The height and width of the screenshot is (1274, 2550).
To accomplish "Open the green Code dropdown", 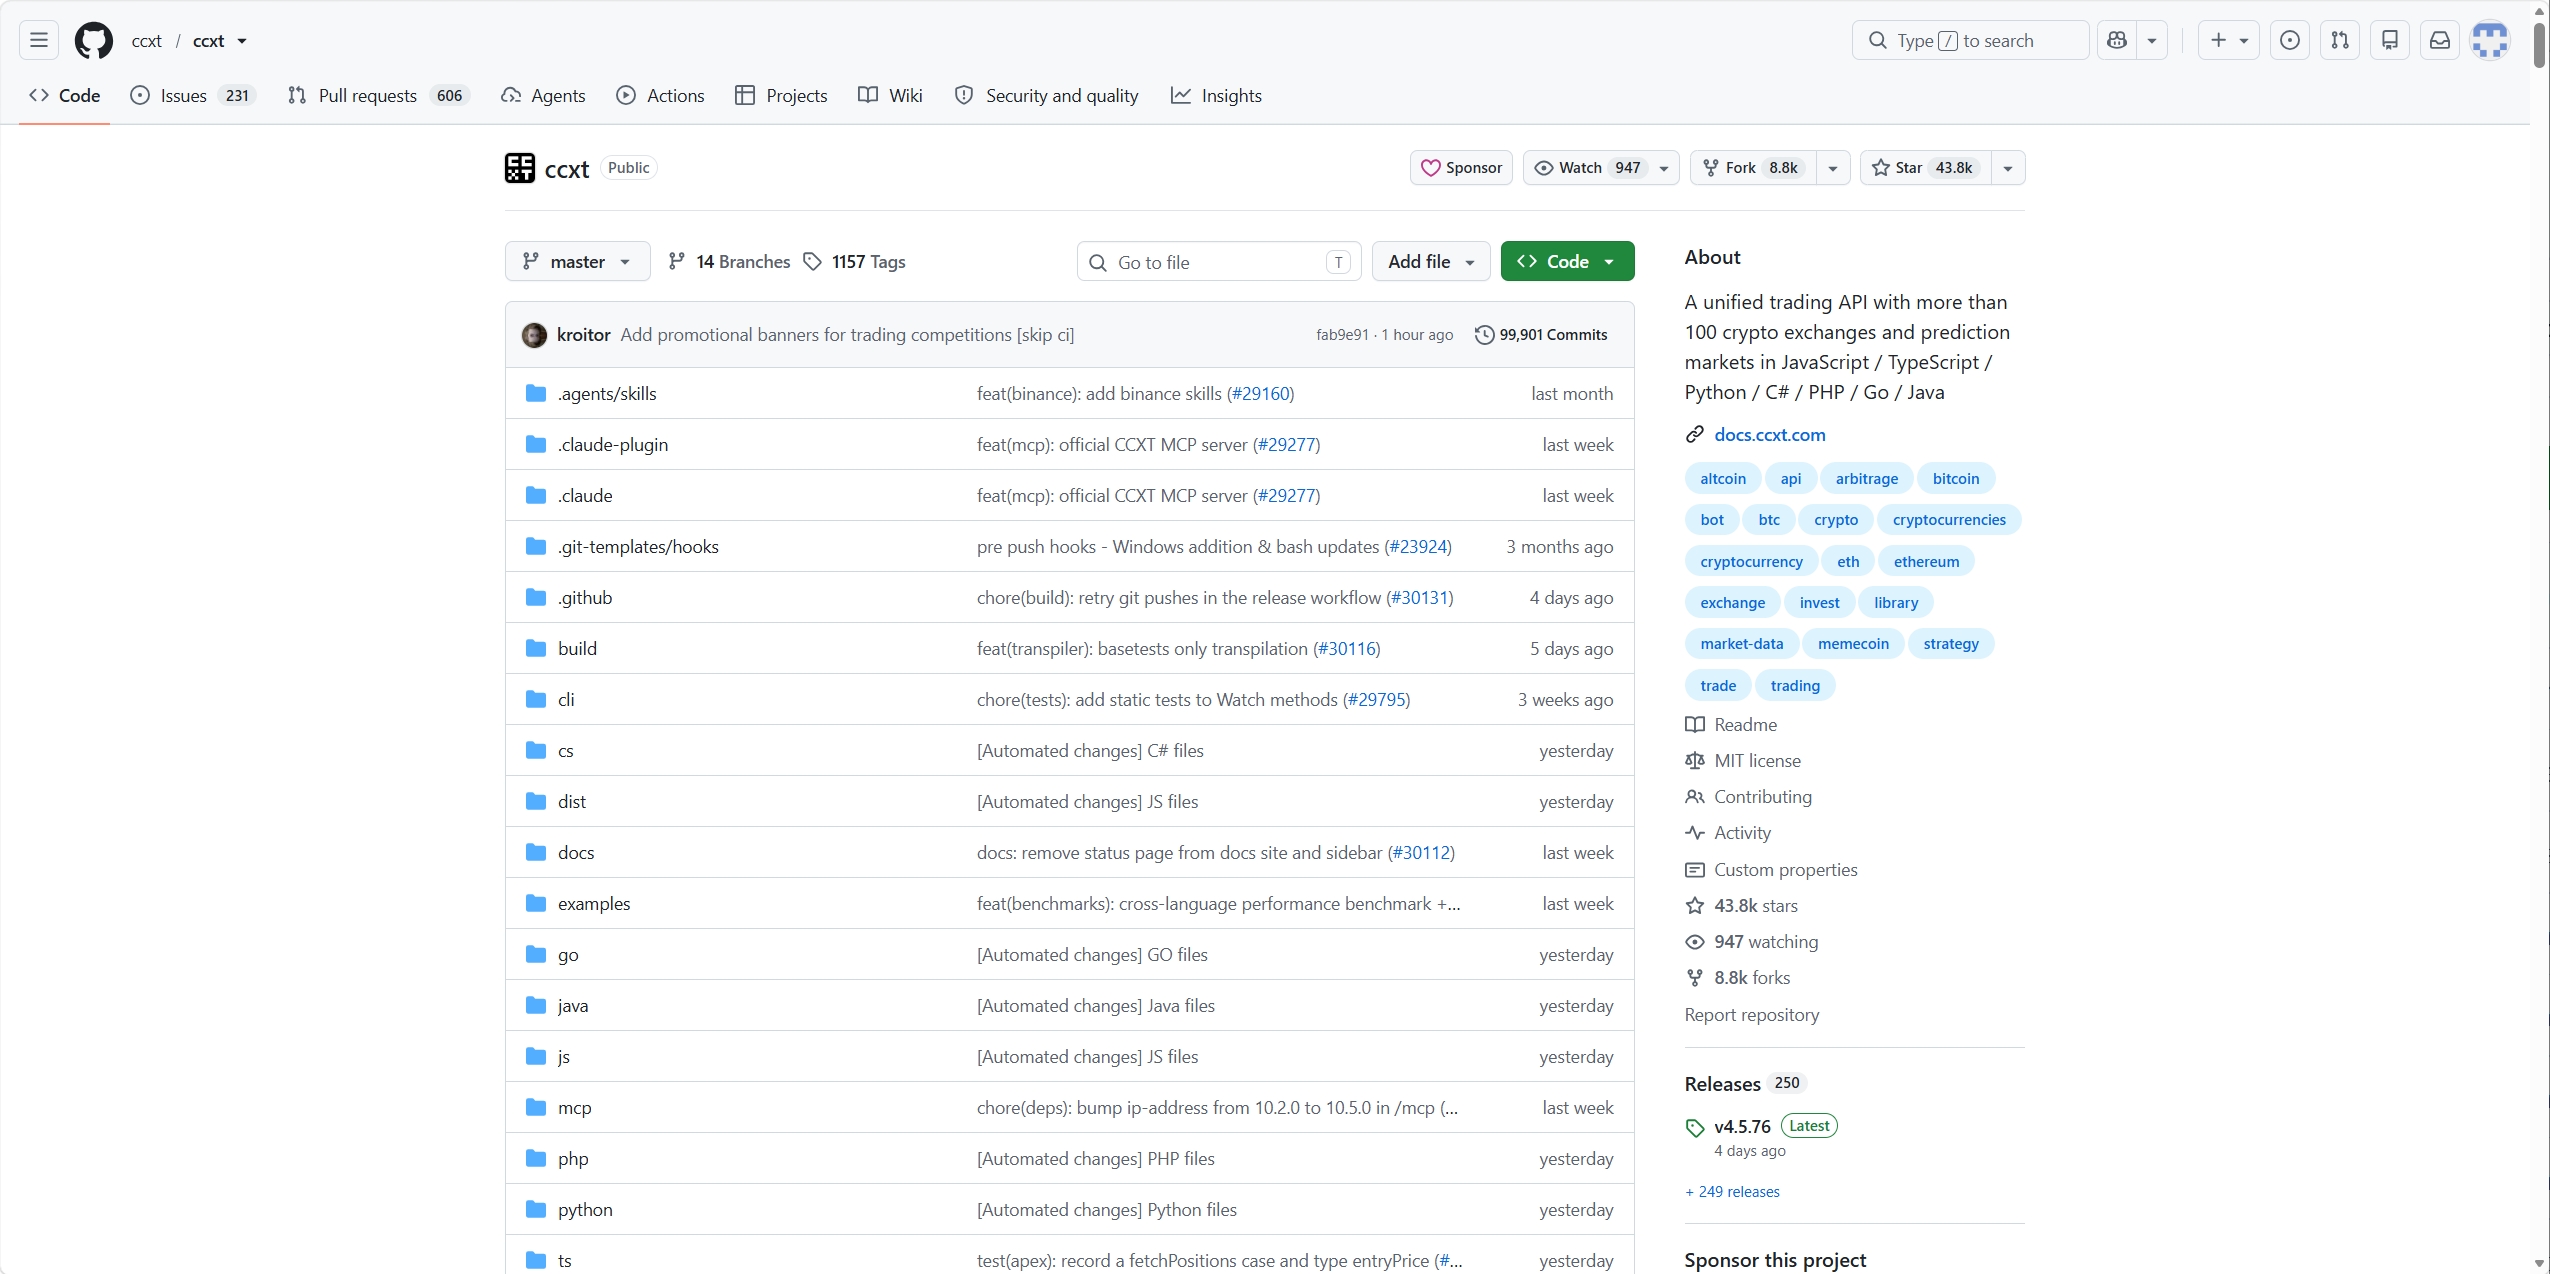I will click(1567, 261).
